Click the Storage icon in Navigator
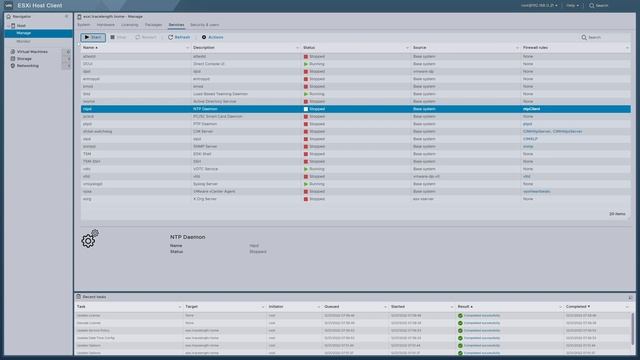Image resolution: width=640 pixels, height=360 pixels. (13, 59)
